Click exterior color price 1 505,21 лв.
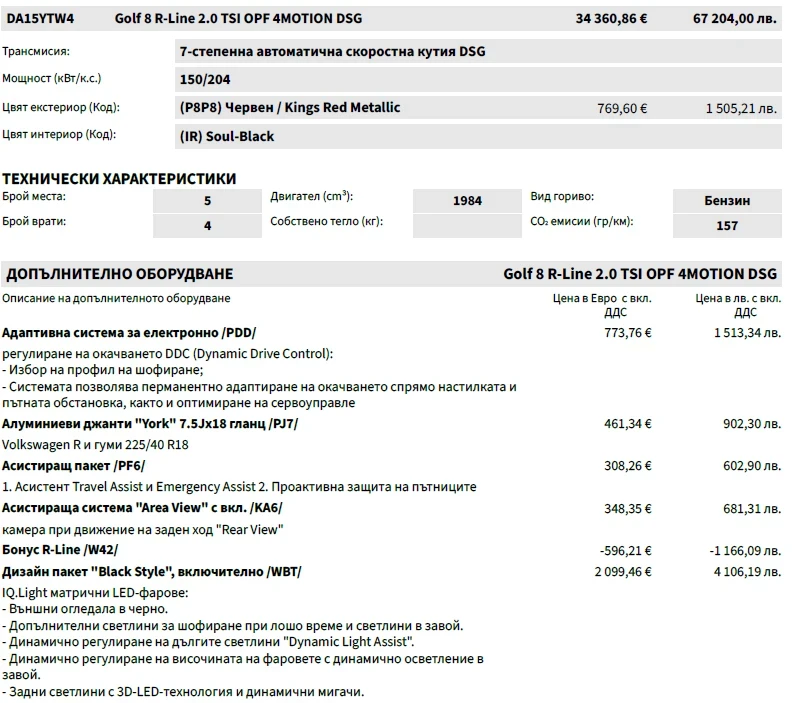Screen dimensions: 799x703 (741, 109)
